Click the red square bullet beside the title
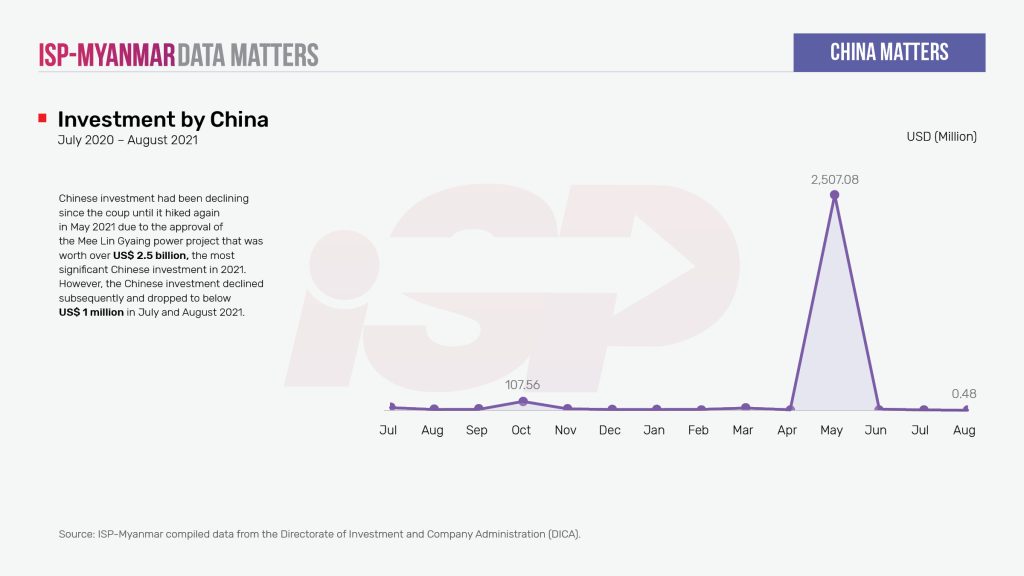 42,119
